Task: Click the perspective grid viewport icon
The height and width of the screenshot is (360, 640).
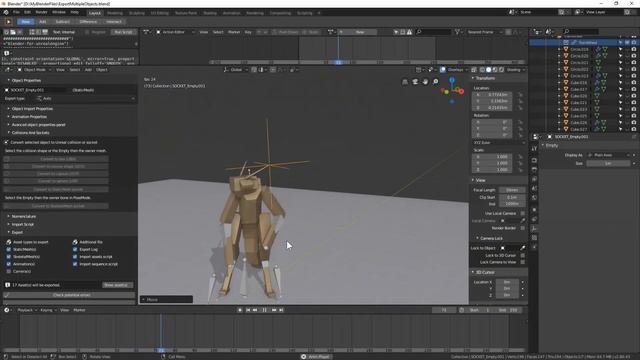Action: tap(405, 82)
